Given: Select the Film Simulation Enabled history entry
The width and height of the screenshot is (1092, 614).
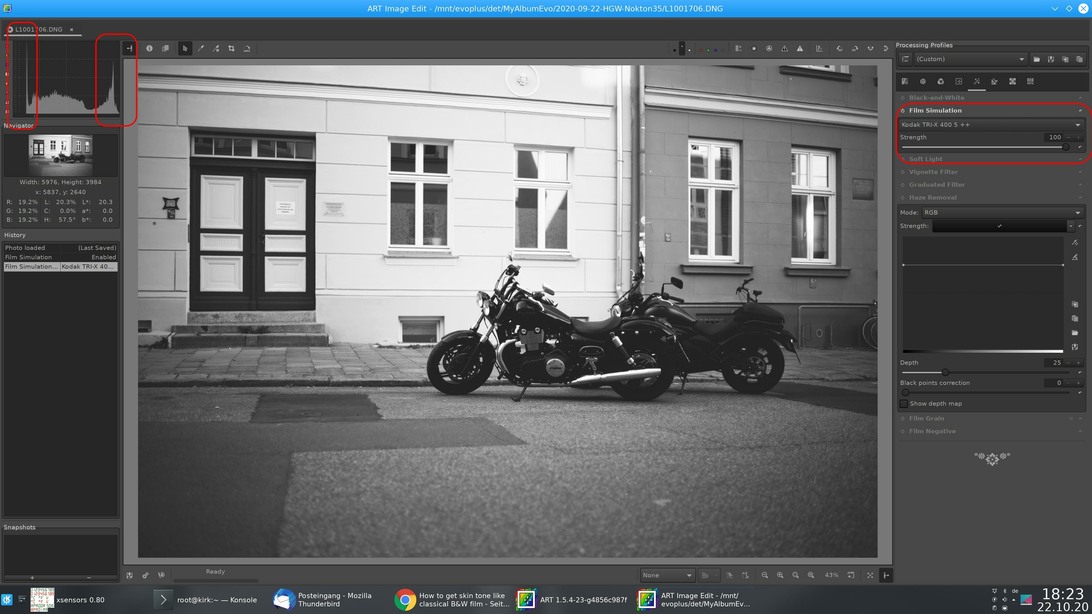Looking at the screenshot, I should point(60,257).
